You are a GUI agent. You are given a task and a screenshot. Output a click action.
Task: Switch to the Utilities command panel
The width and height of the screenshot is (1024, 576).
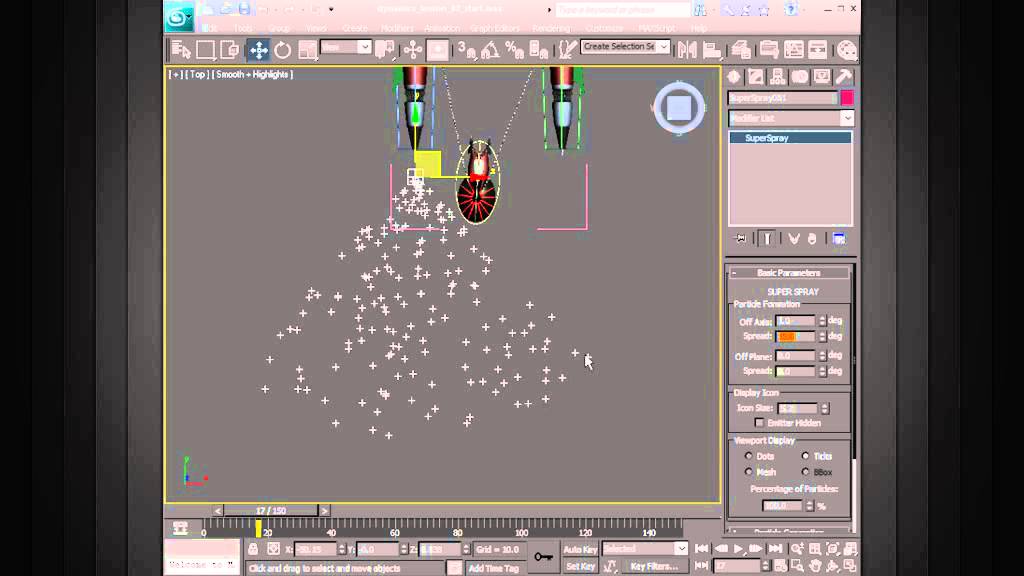[844, 77]
